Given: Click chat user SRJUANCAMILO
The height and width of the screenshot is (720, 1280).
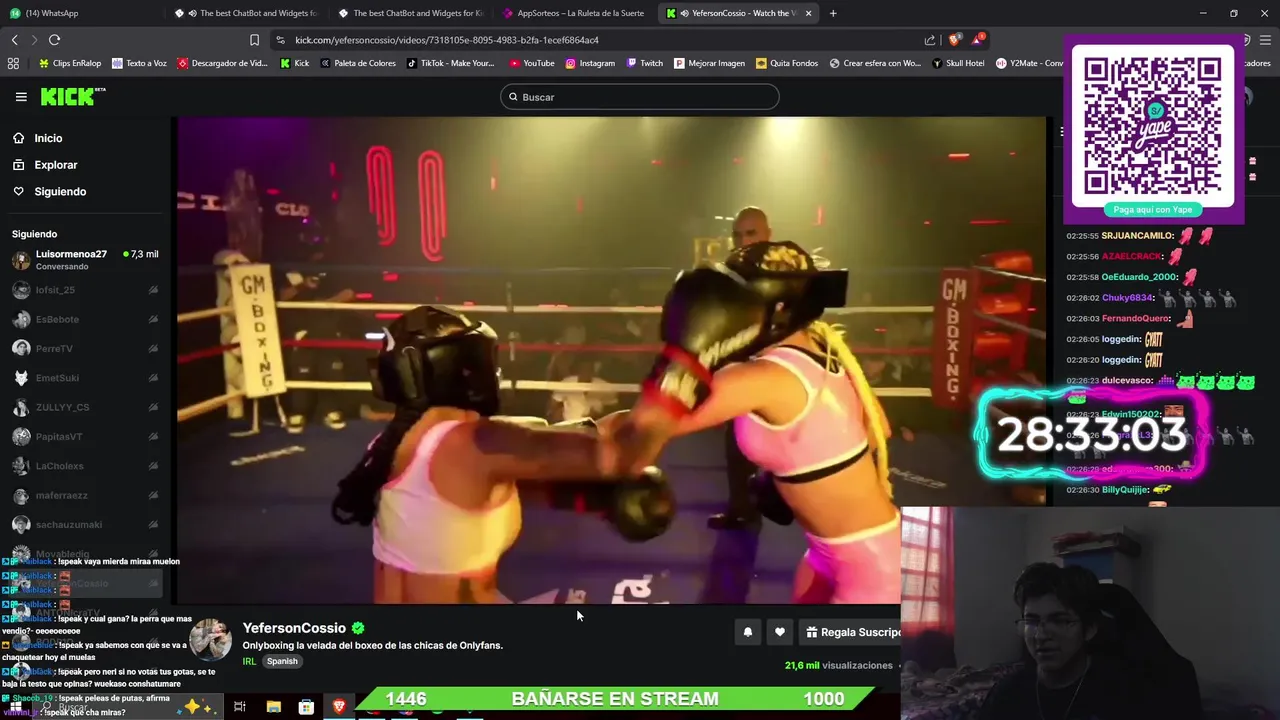Looking at the screenshot, I should [x=1137, y=236].
